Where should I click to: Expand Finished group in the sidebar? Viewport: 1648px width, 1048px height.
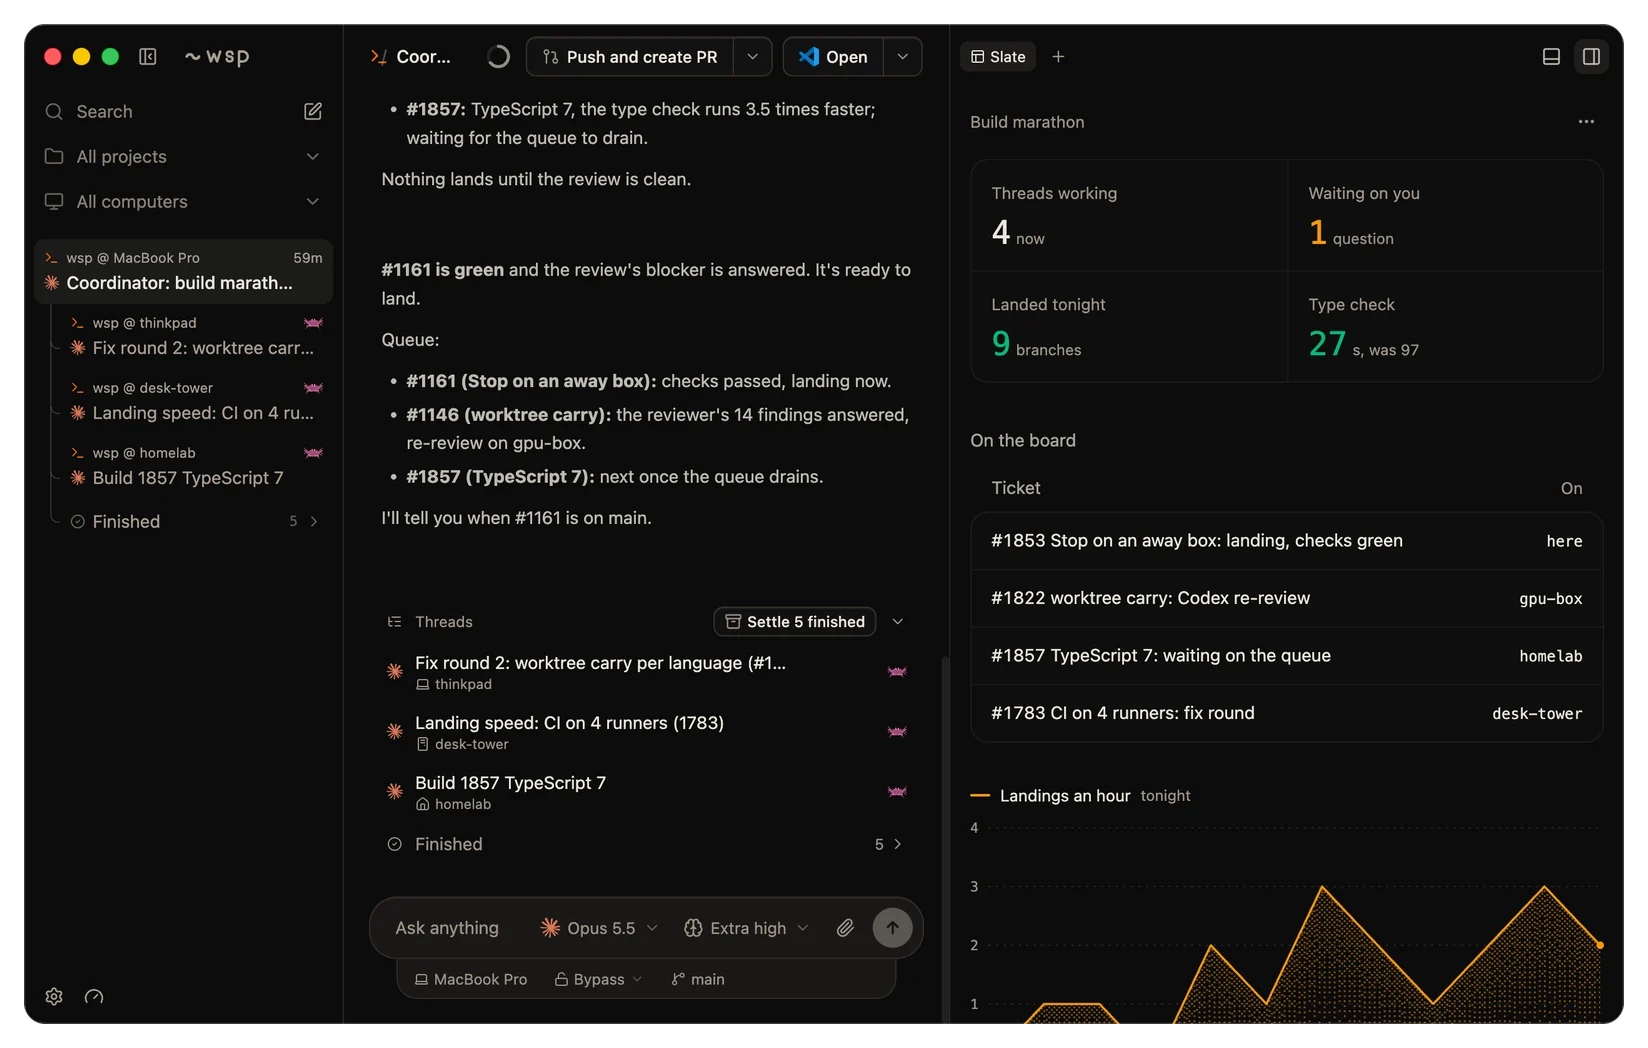pos(195,521)
